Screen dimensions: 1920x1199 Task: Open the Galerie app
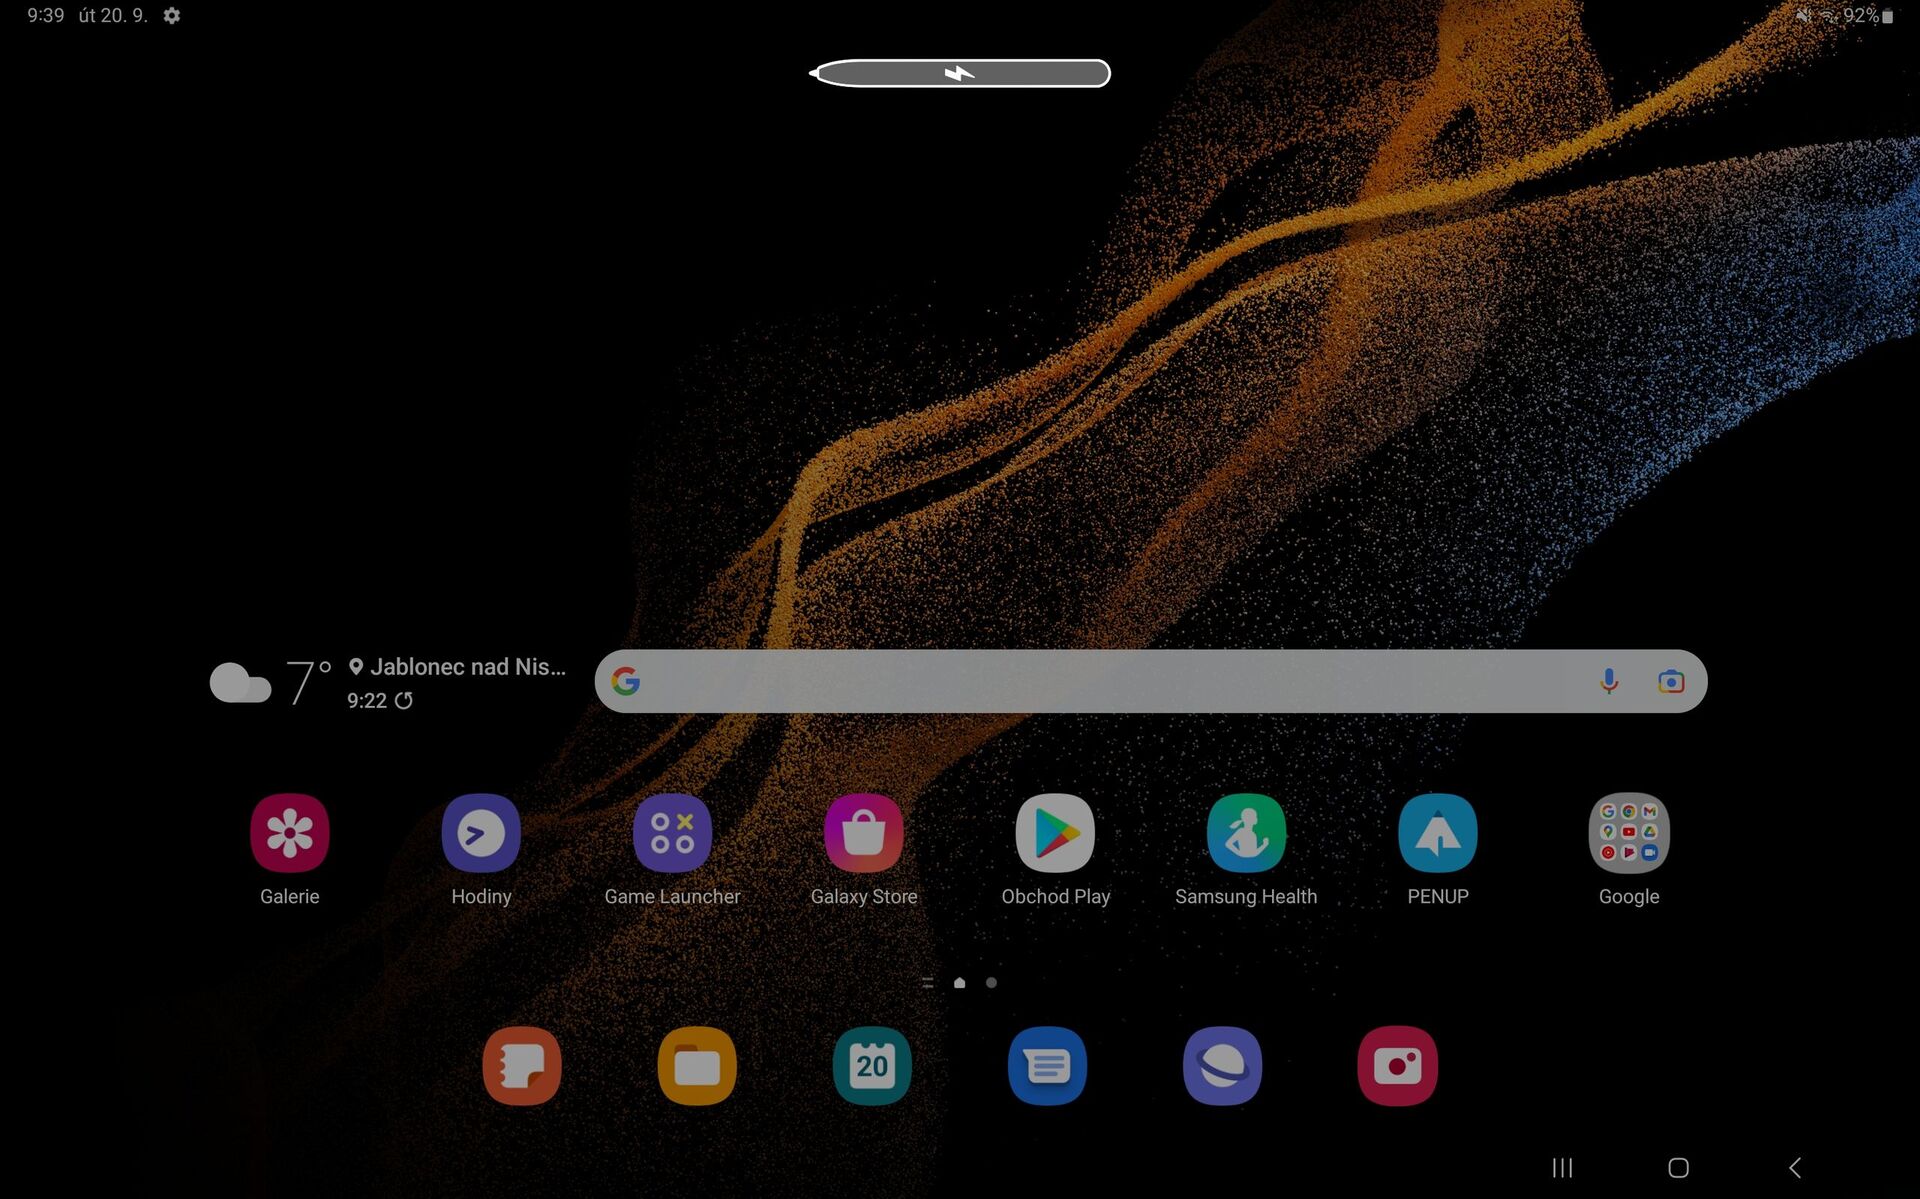[x=289, y=833]
